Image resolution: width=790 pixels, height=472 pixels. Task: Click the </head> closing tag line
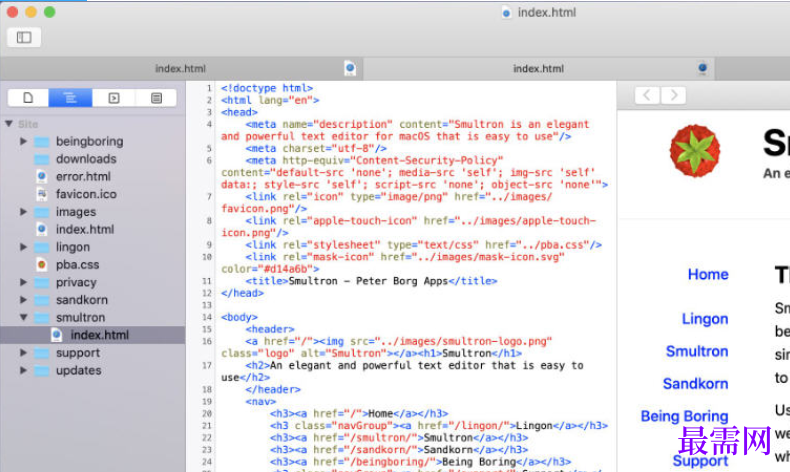tap(242, 293)
